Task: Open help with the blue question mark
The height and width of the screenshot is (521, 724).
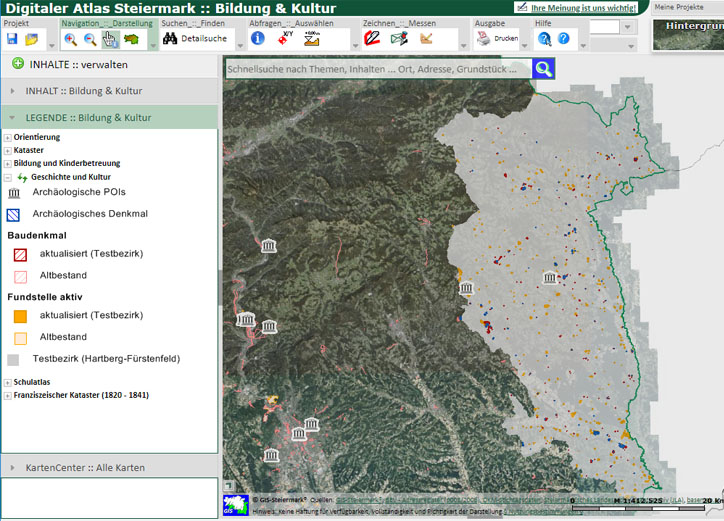Action: click(564, 38)
